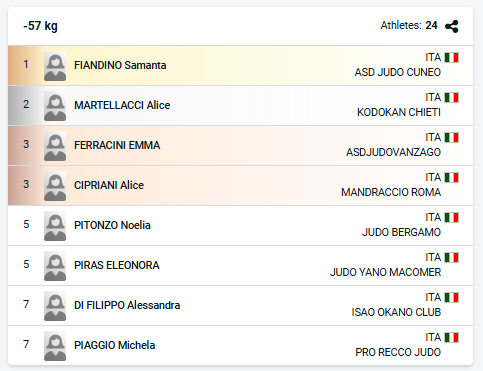Click the ISAO OKANO CLUB label
This screenshot has width=483, height=371.
396,312
